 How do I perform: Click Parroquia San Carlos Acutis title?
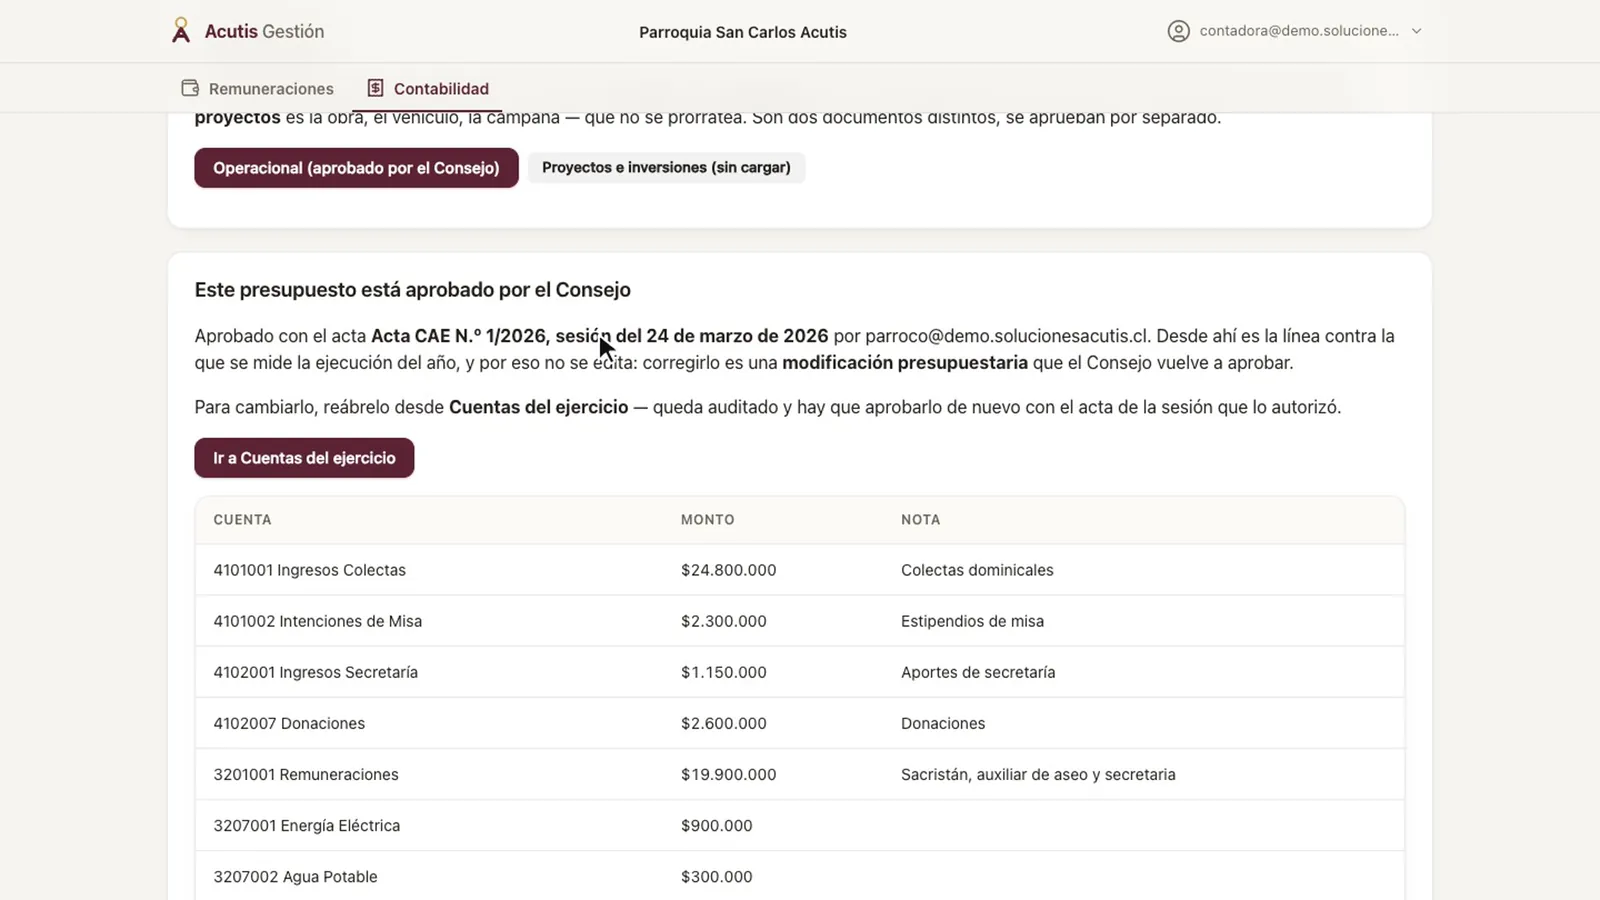743,32
